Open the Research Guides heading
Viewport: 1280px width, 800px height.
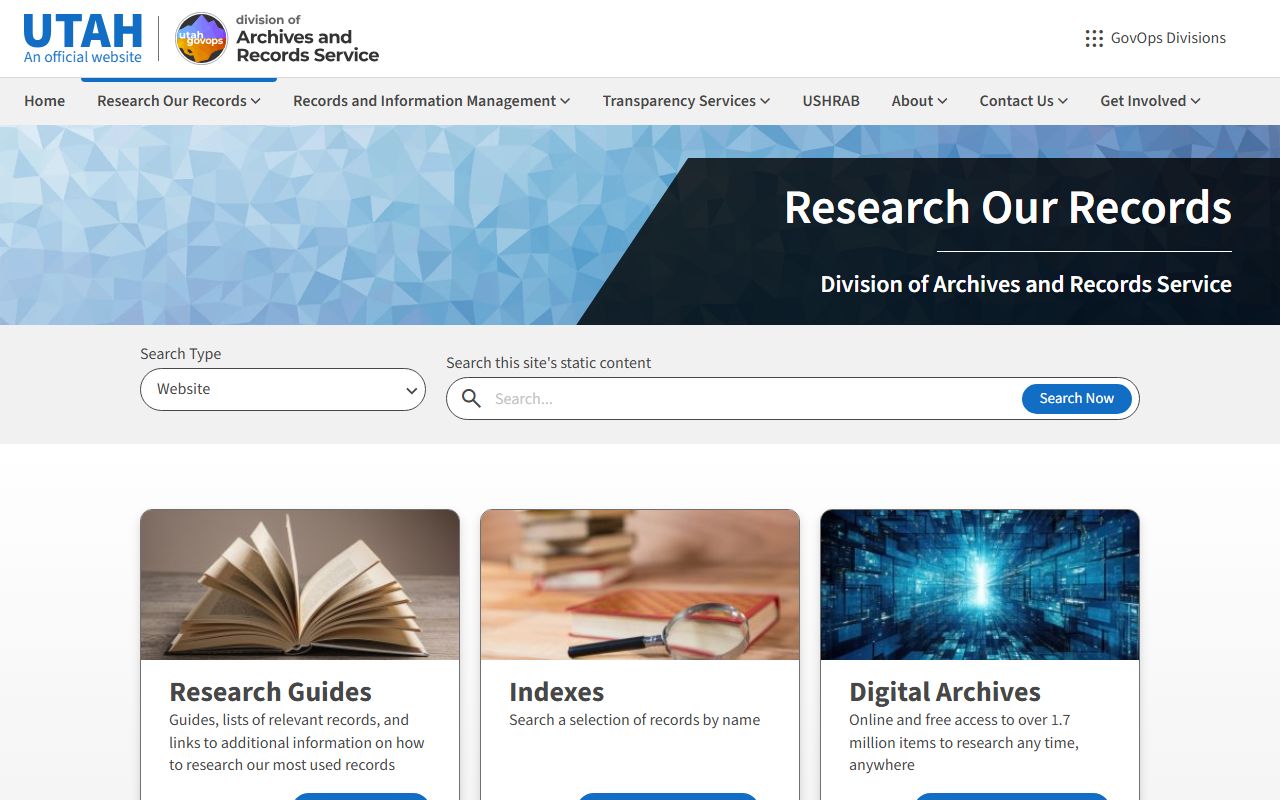270,692
